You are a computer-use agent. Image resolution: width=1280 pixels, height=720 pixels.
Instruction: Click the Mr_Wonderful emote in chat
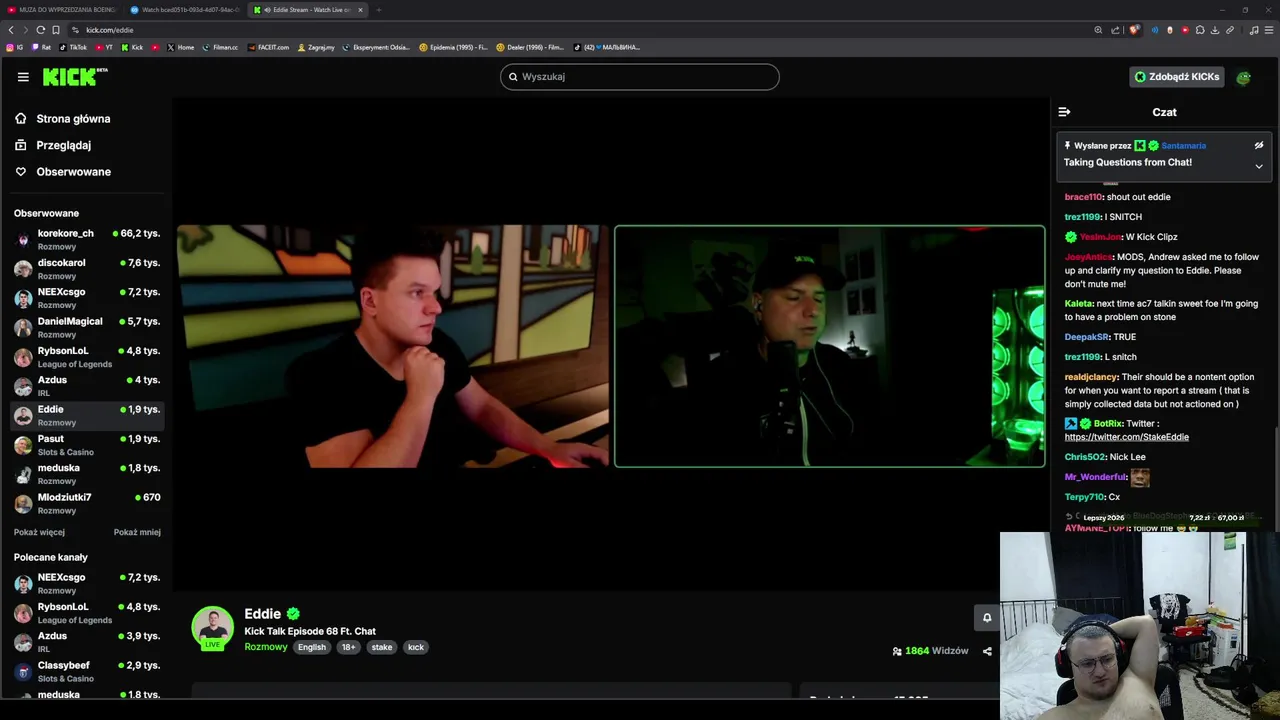1139,477
